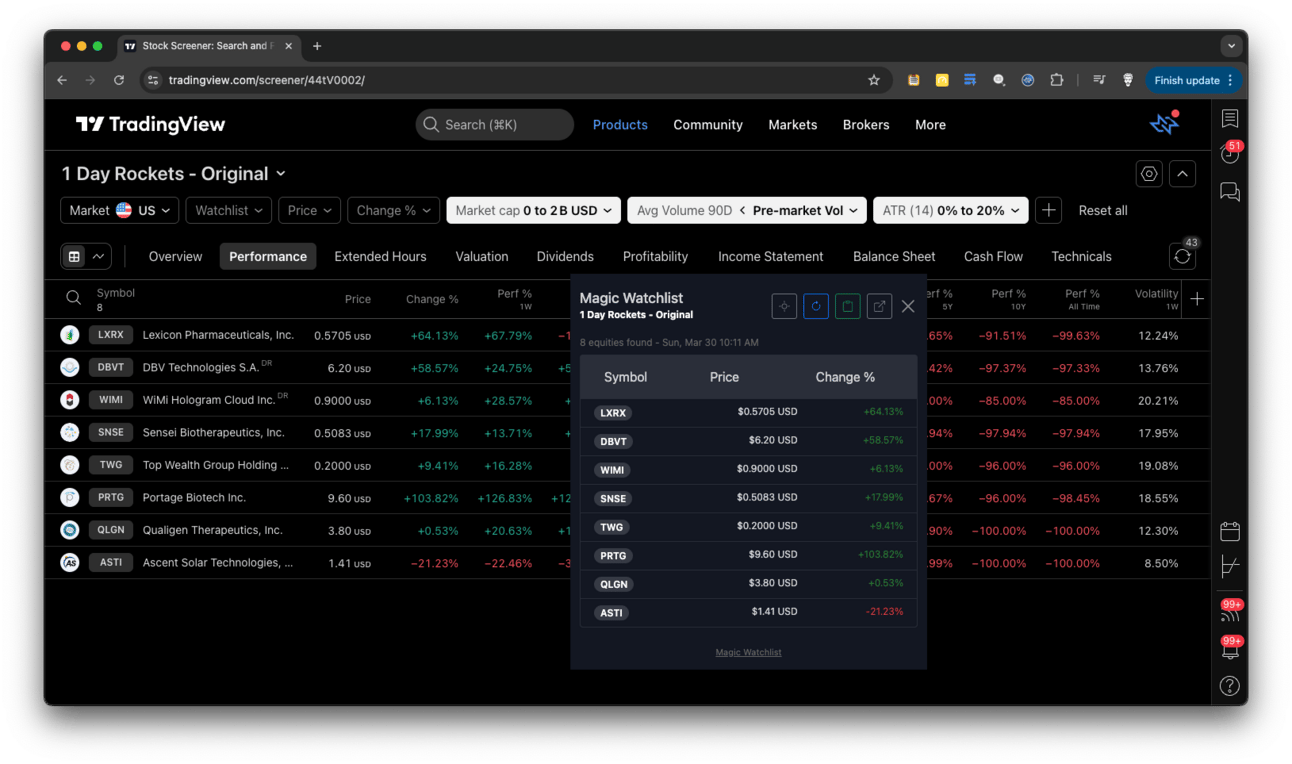This screenshot has width=1292, height=764.
Task: Open the notifications bell icon in right sidebar
Action: (x=1230, y=648)
